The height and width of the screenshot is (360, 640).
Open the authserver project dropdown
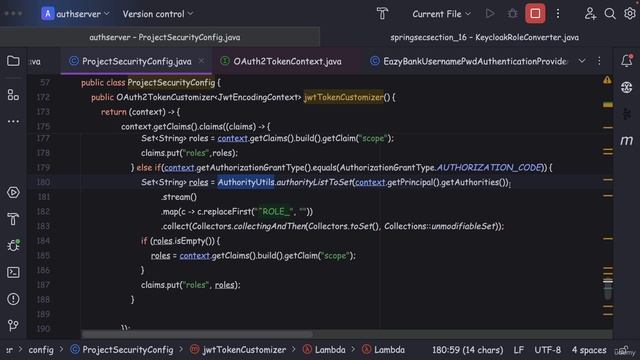click(x=76, y=14)
